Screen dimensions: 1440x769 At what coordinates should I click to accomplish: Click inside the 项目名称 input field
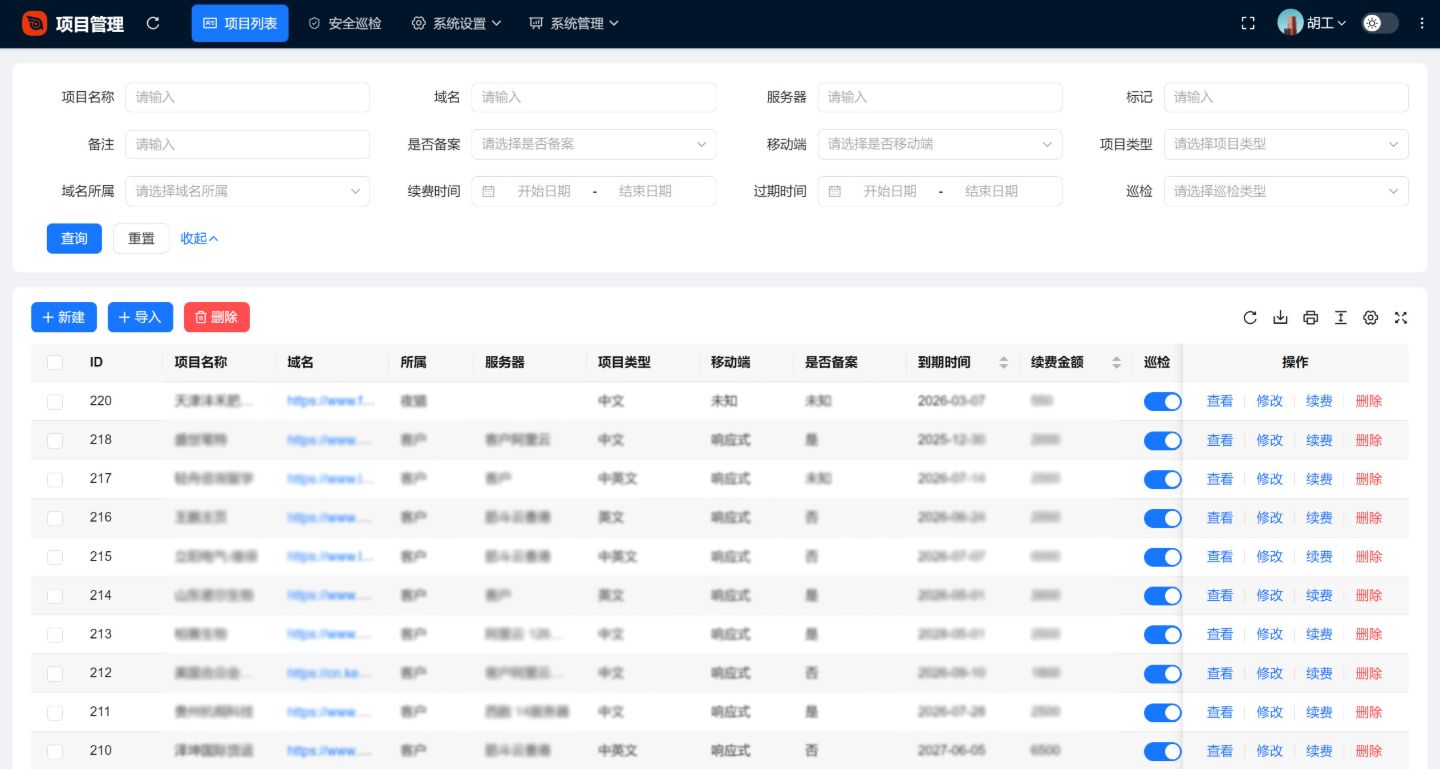247,97
